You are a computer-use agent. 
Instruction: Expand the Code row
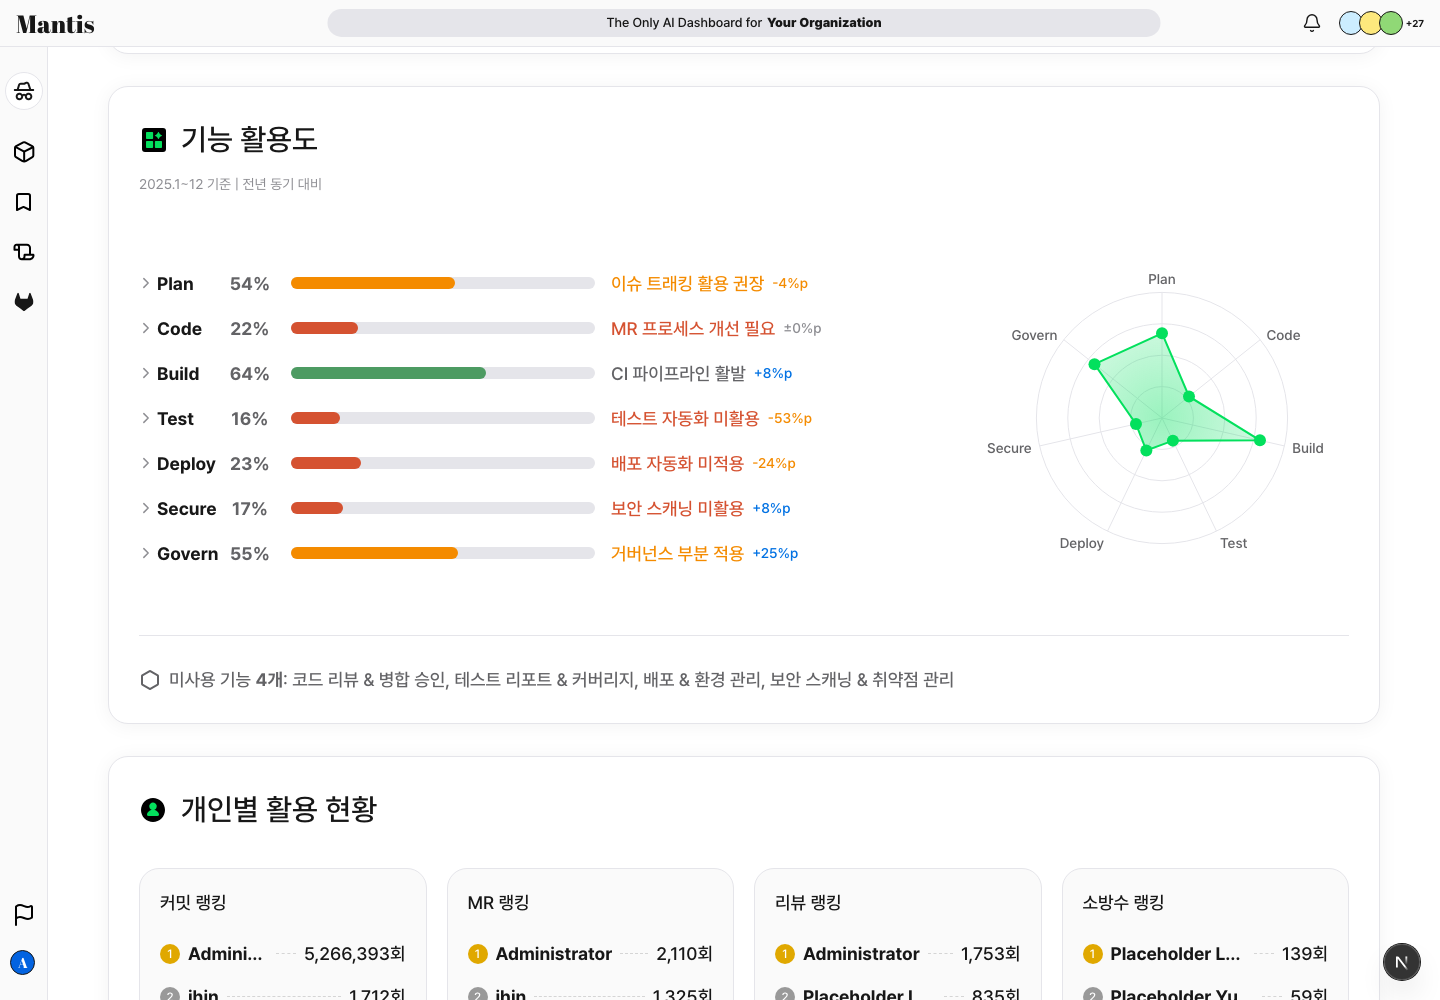click(146, 328)
